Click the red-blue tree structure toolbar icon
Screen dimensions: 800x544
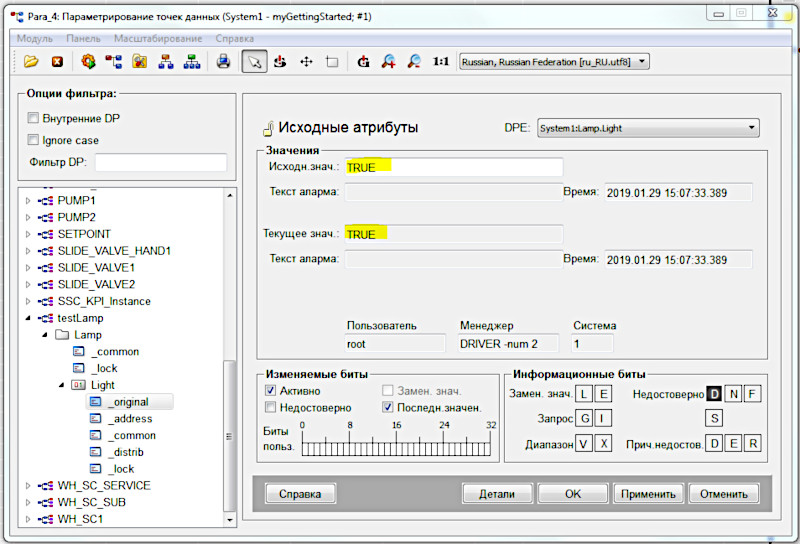pyautogui.click(x=113, y=62)
